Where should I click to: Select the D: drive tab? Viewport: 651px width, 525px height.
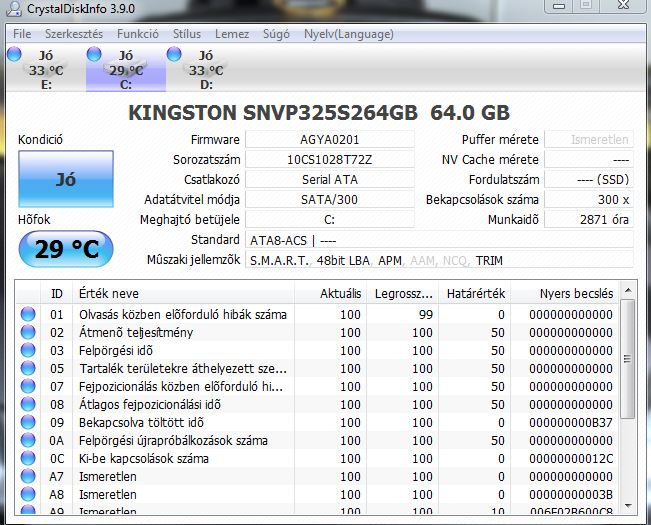click(x=206, y=69)
